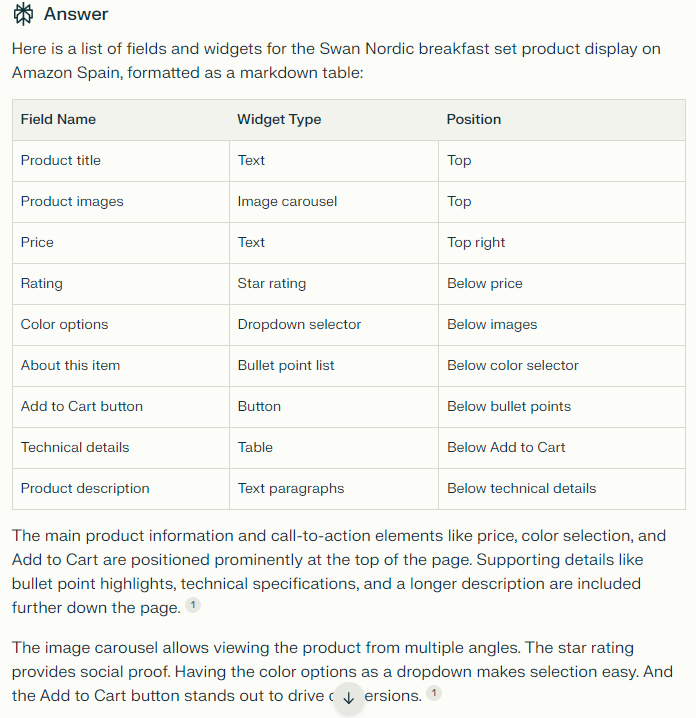
Task: Open citation 1 after 'further down the page'
Action: pyautogui.click(x=193, y=606)
